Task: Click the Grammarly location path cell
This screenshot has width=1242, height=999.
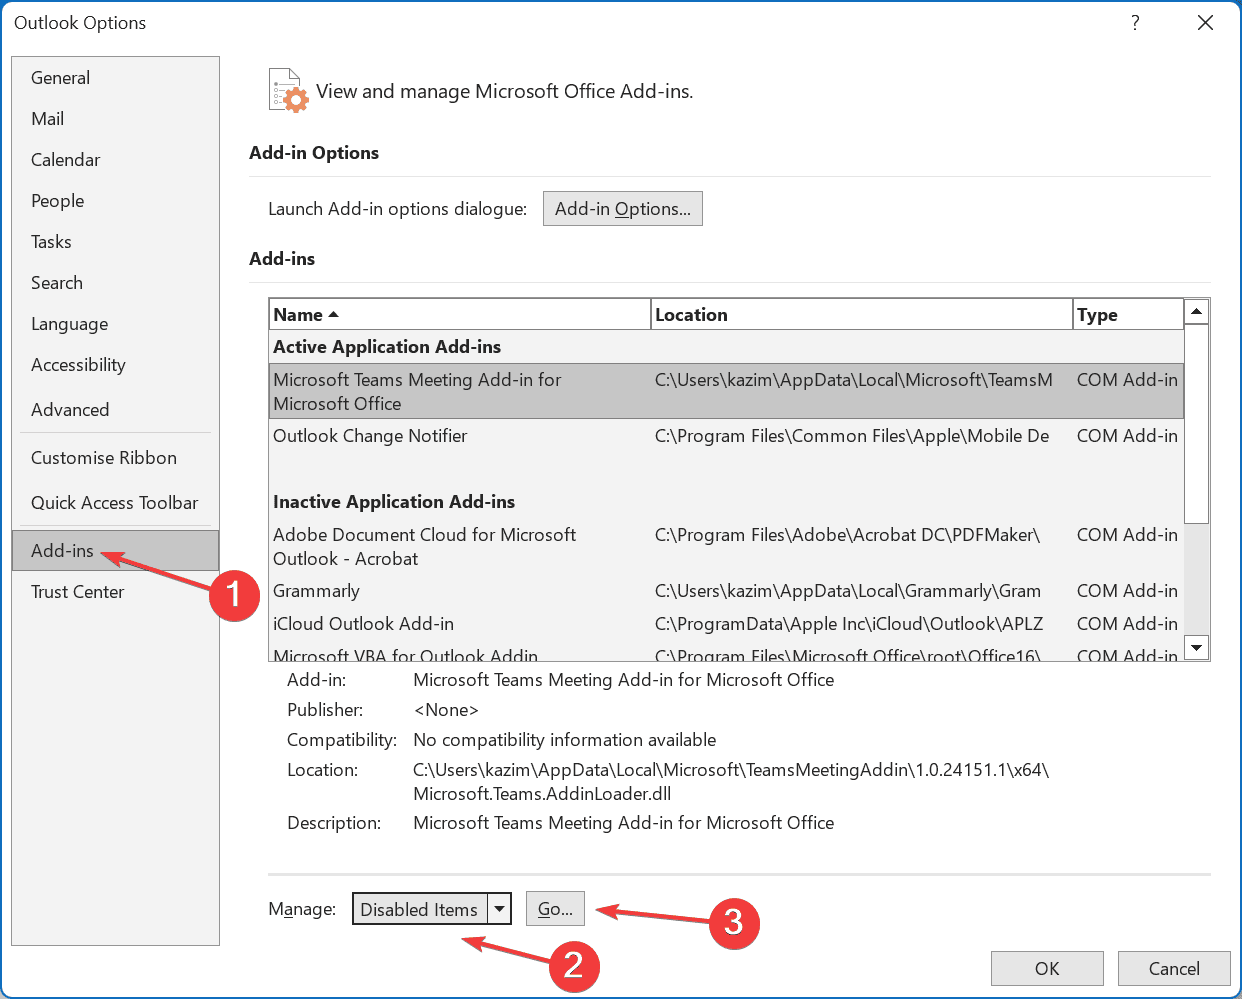Action: [x=848, y=591]
